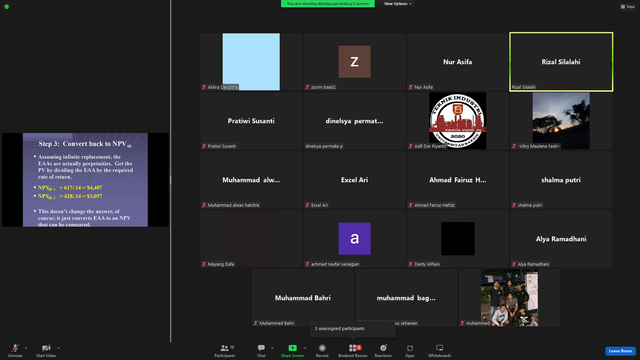This screenshot has width=640, height=360.
Task: Open the View Options dropdown
Action: click(x=397, y=4)
